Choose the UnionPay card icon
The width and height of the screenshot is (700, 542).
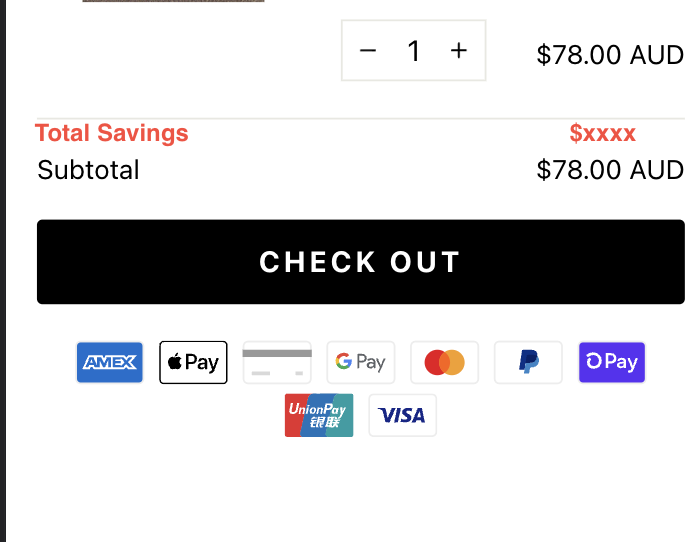(319, 415)
